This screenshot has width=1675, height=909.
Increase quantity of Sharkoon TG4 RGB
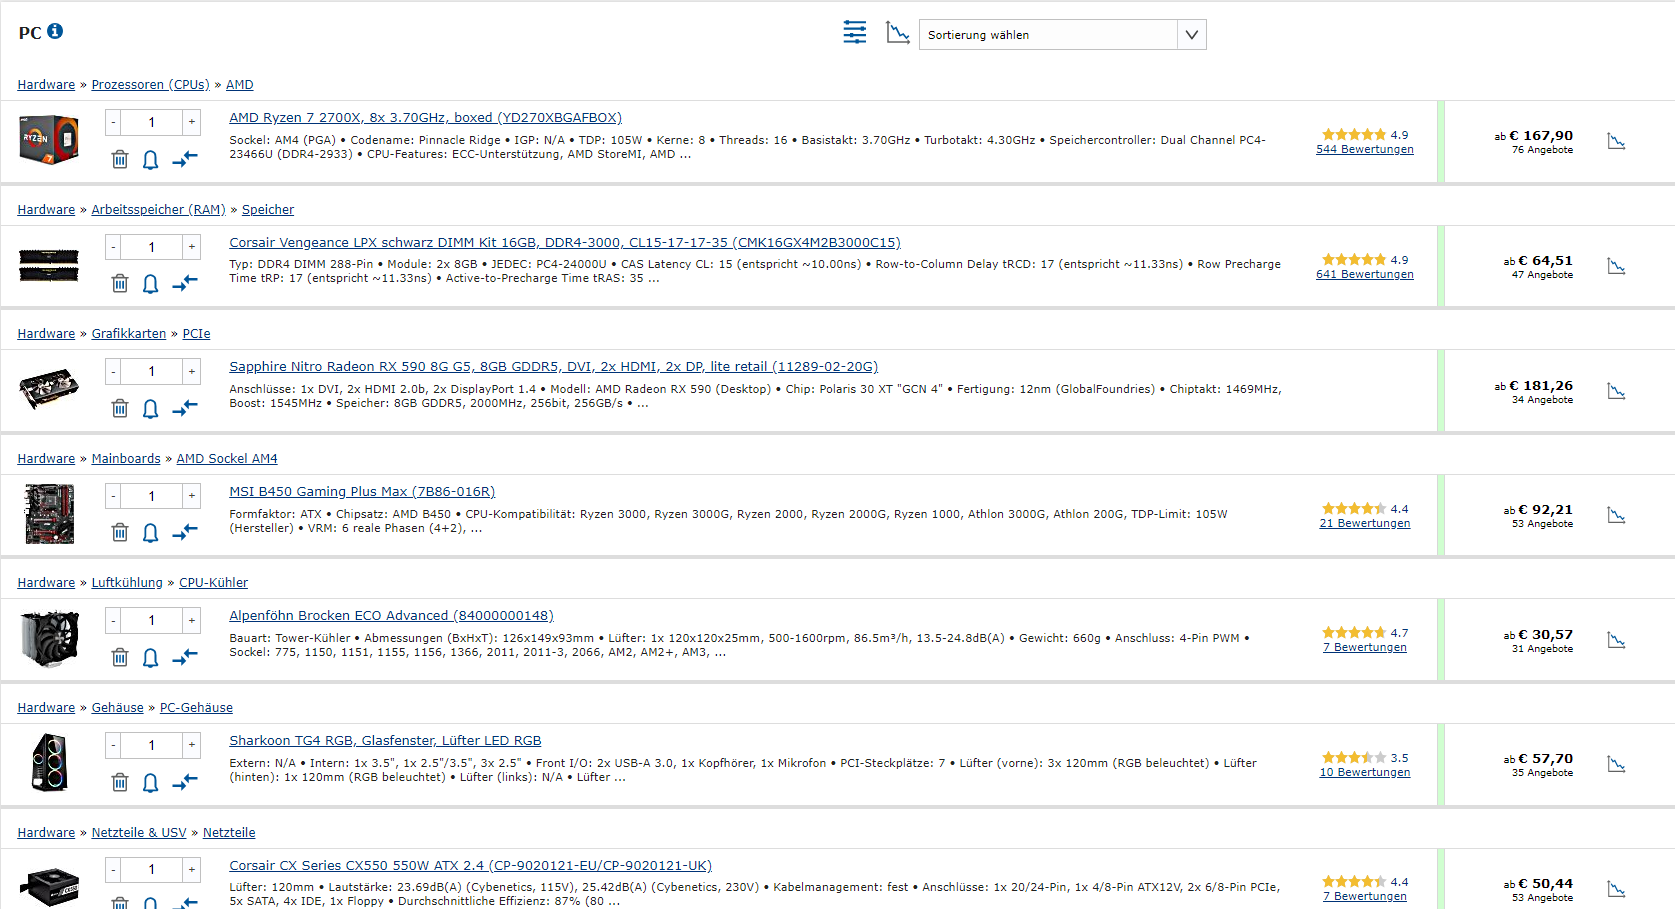click(x=191, y=745)
